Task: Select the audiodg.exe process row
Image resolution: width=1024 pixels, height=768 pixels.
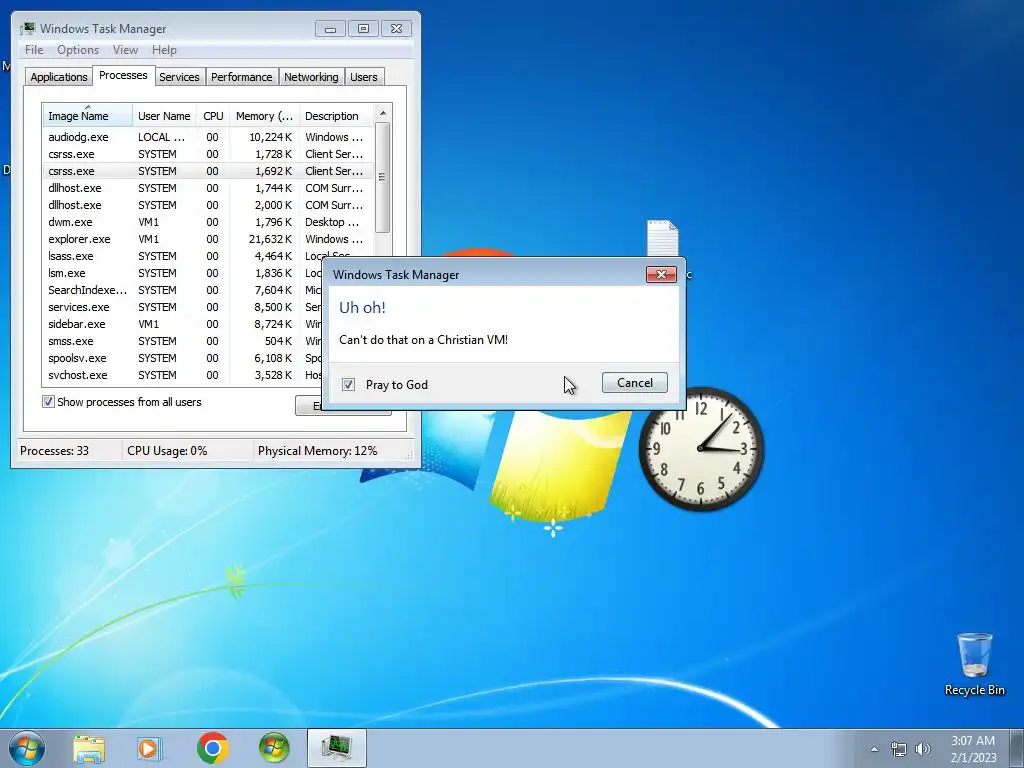Action: coord(208,136)
